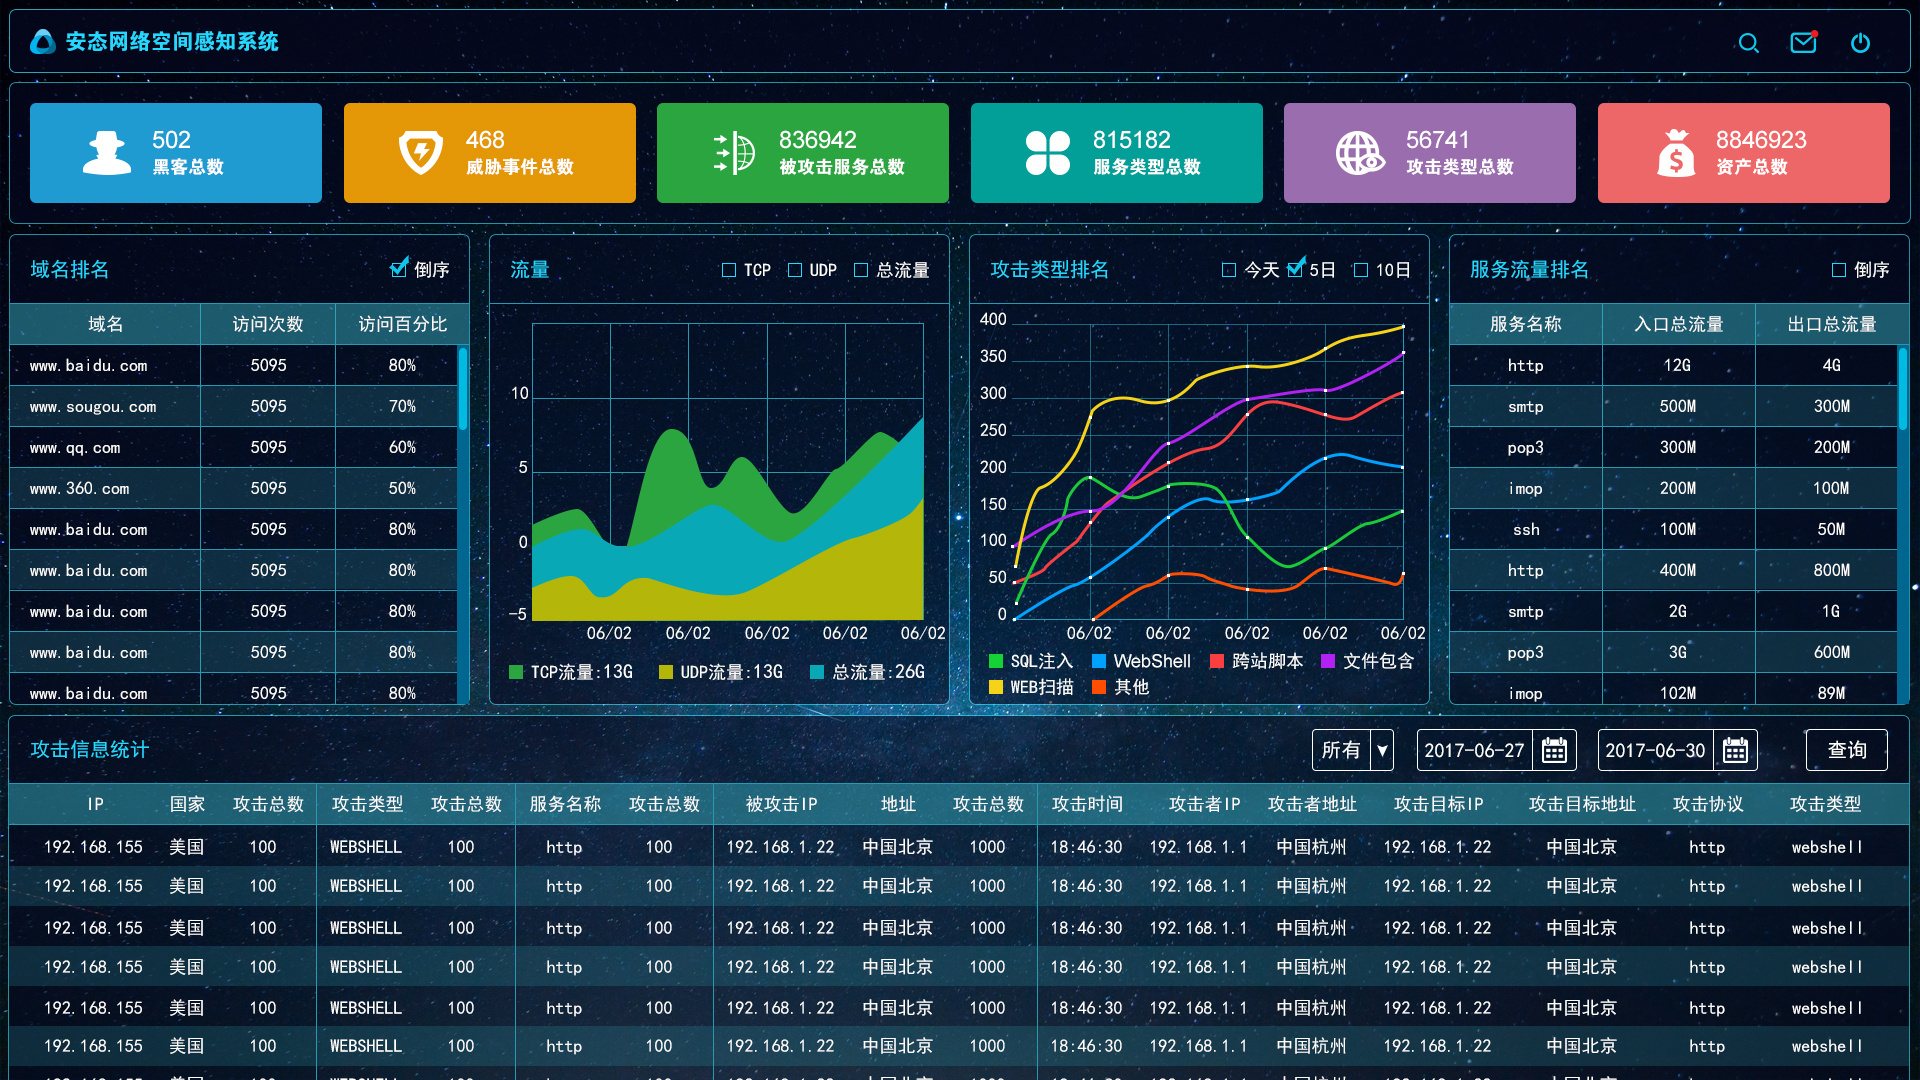Viewport: 1920px width, 1080px height.
Task: Toggle the SQL注入 green legend swatch
Action: (996, 661)
